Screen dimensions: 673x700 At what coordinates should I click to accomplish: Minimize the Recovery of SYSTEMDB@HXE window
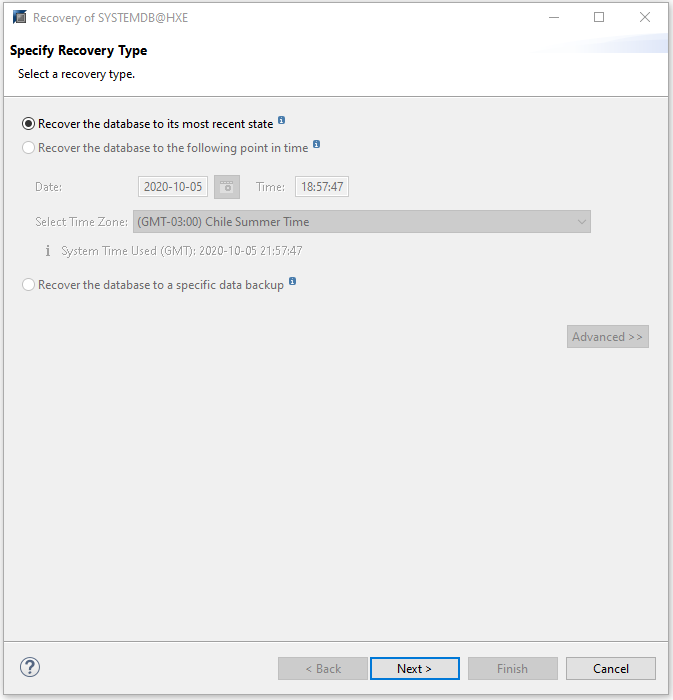coord(554,17)
